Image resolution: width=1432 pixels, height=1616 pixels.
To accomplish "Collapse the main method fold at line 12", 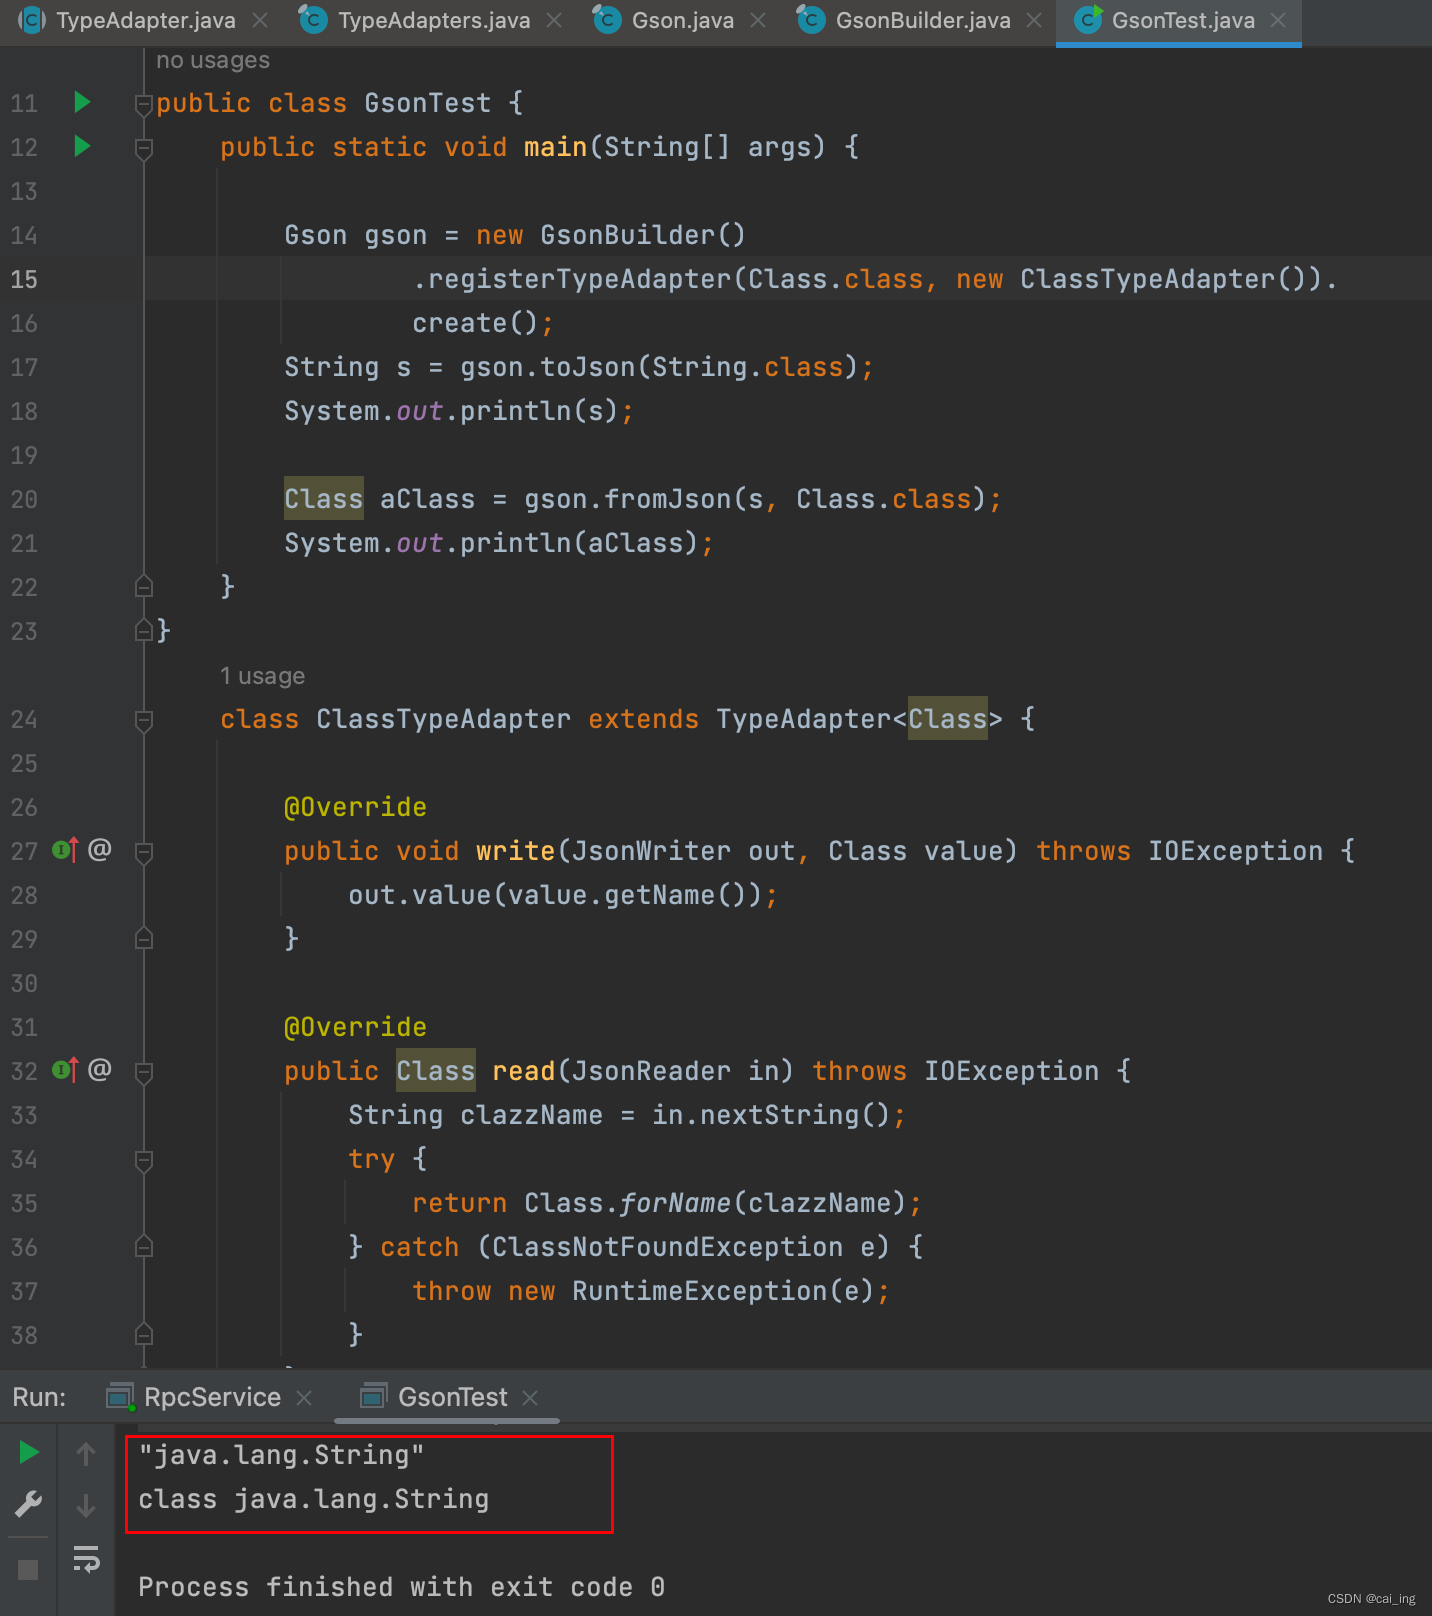I will [x=144, y=148].
